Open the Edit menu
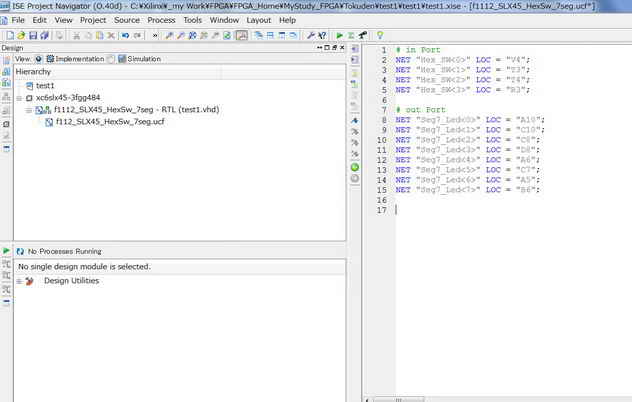 pos(40,20)
